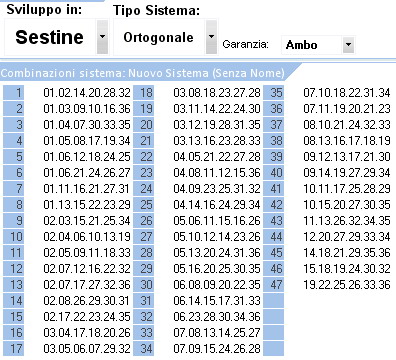Image resolution: width=396 pixels, height=360 pixels.
Task: Select row number 1 header cell
Action: [14, 93]
